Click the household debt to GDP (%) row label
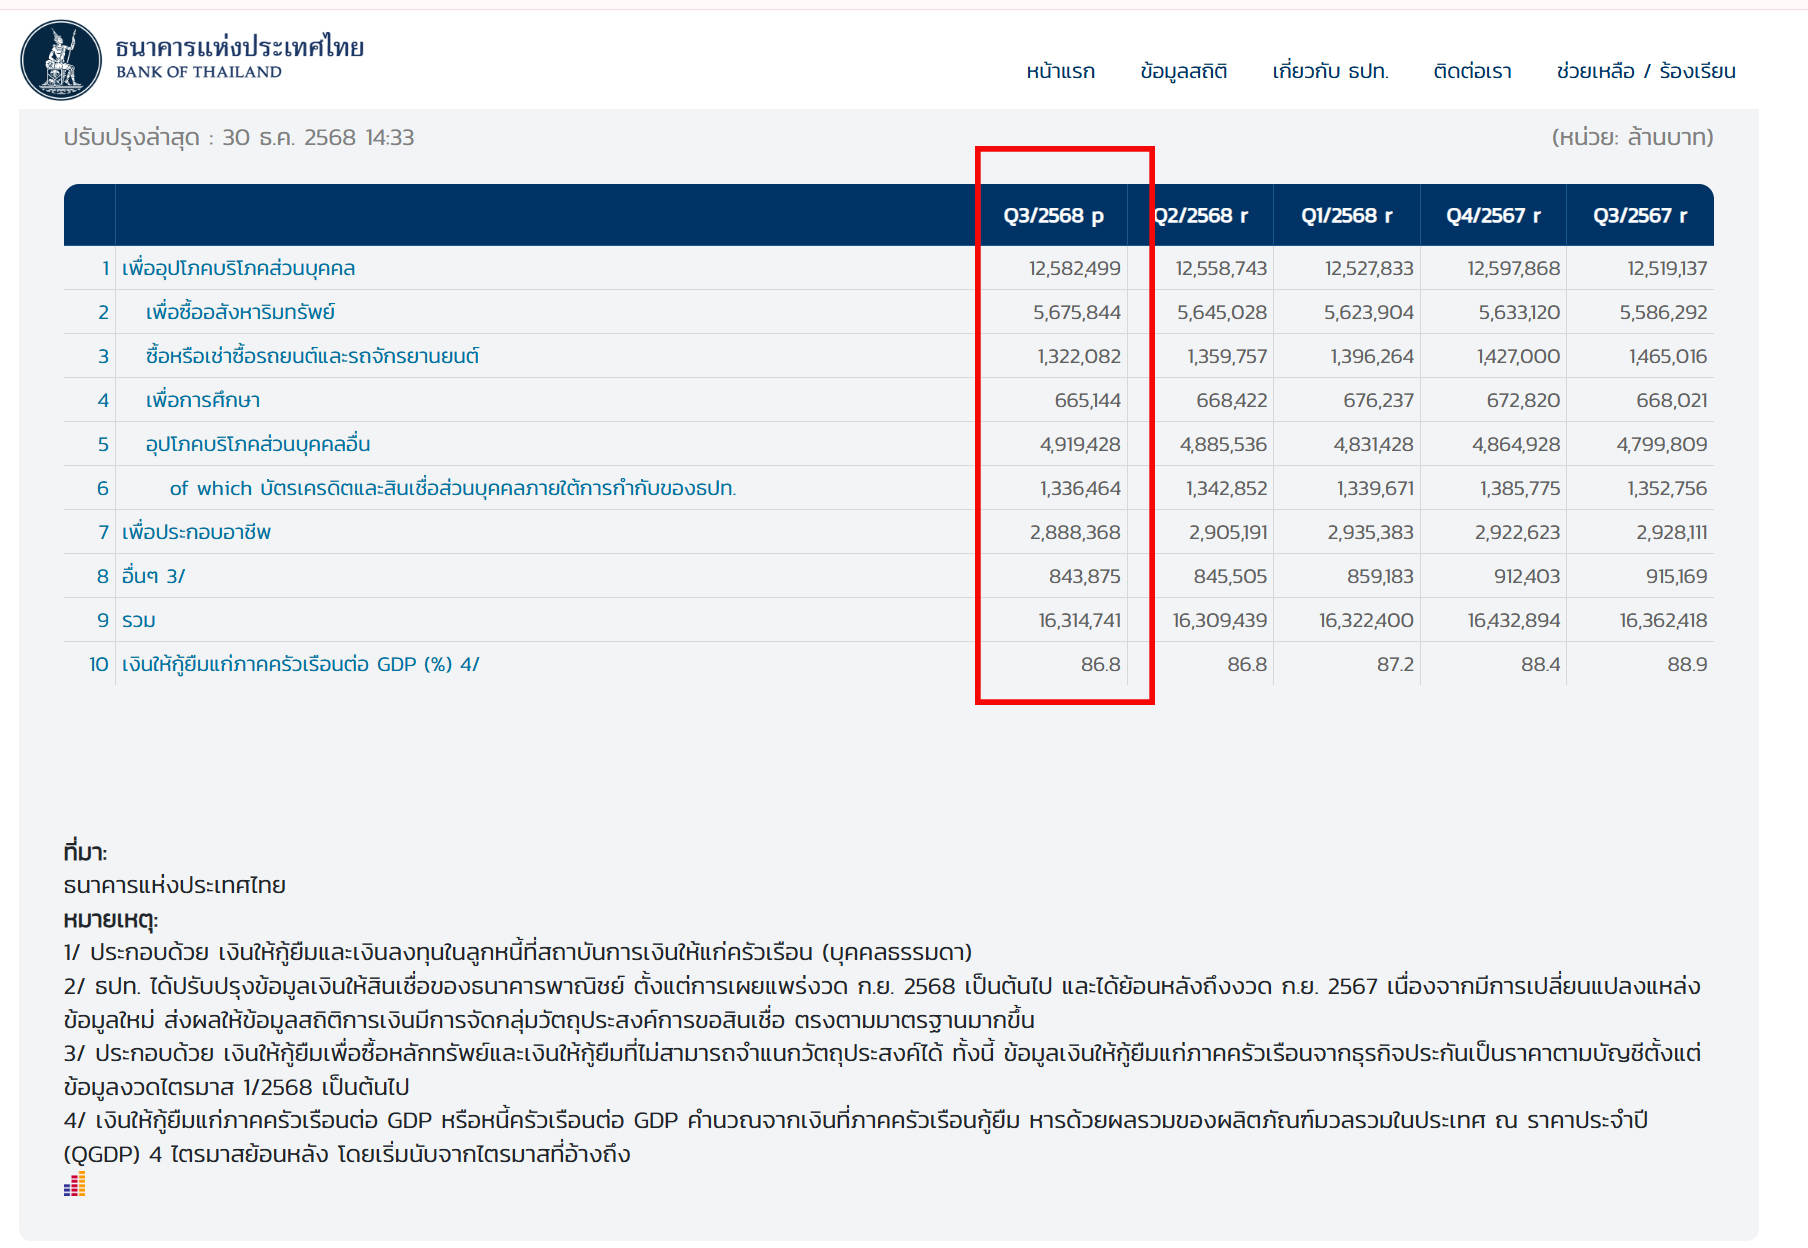 300,664
